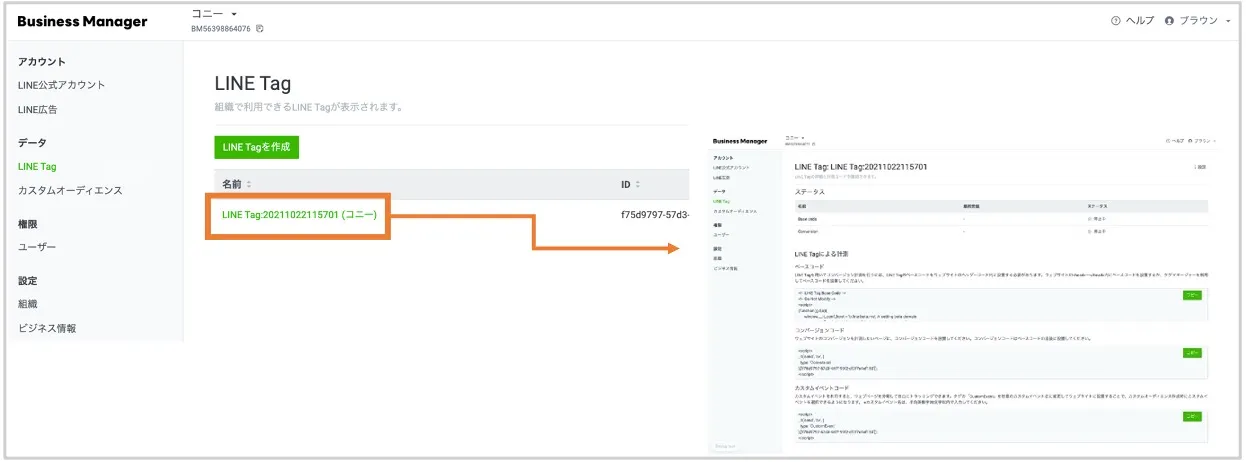Click the Business Manager logo
This screenshot has width=1246, height=462.
[82, 21]
